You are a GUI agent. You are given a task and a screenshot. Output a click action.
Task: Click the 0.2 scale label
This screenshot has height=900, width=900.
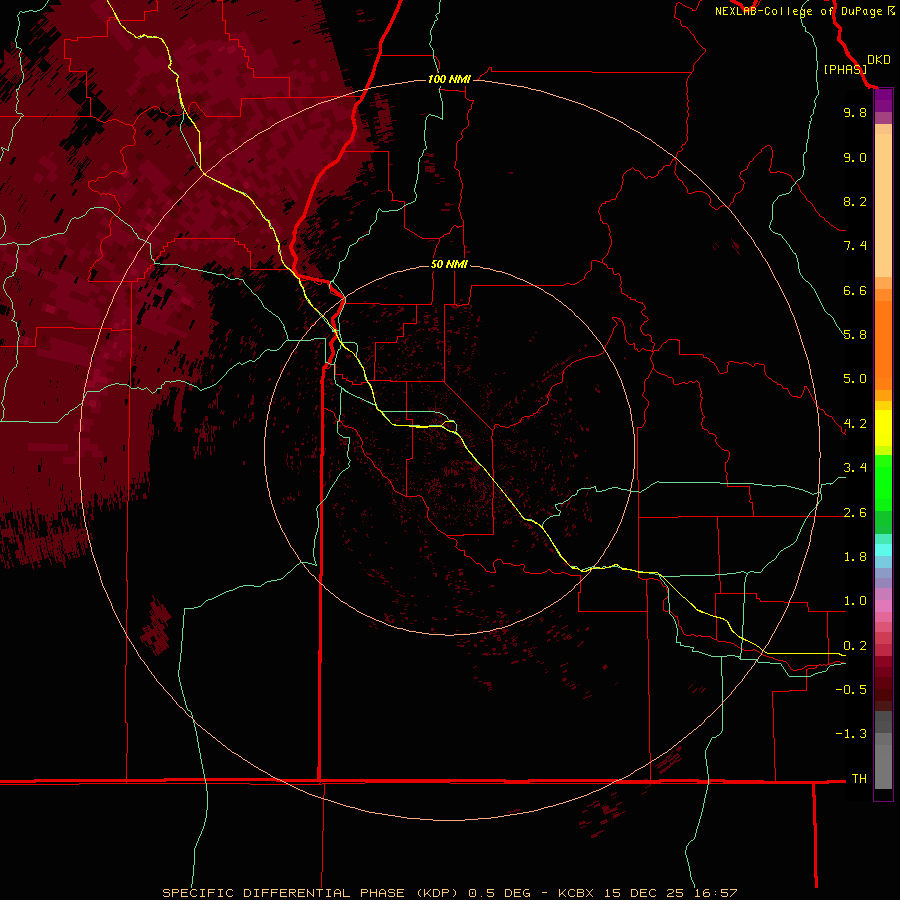[x=855, y=646]
